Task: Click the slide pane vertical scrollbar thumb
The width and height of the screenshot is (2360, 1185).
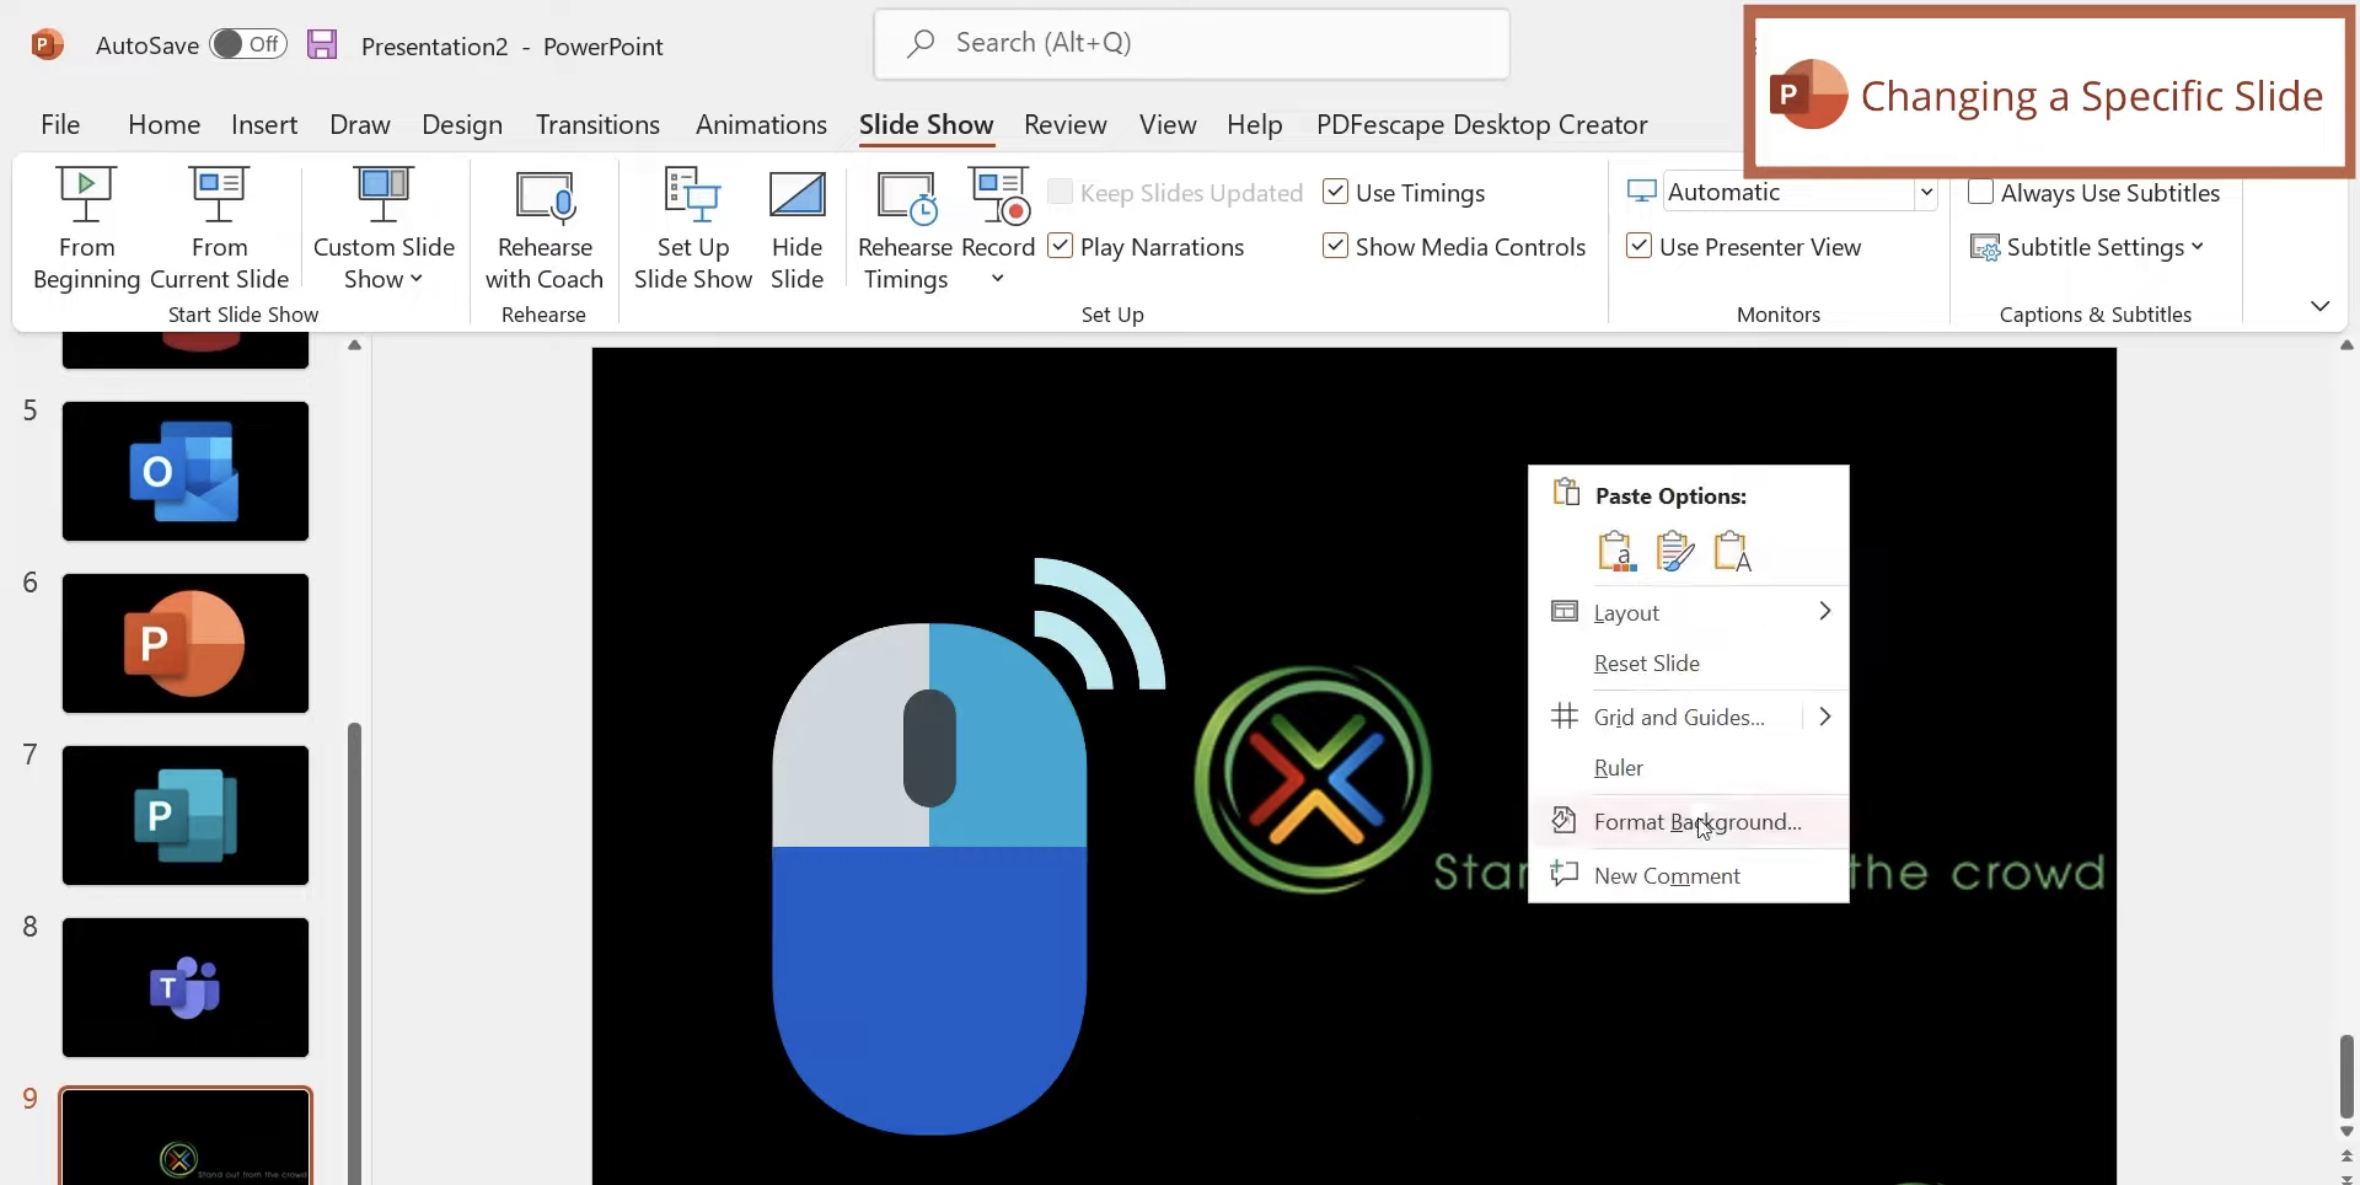Action: (2346, 1077)
